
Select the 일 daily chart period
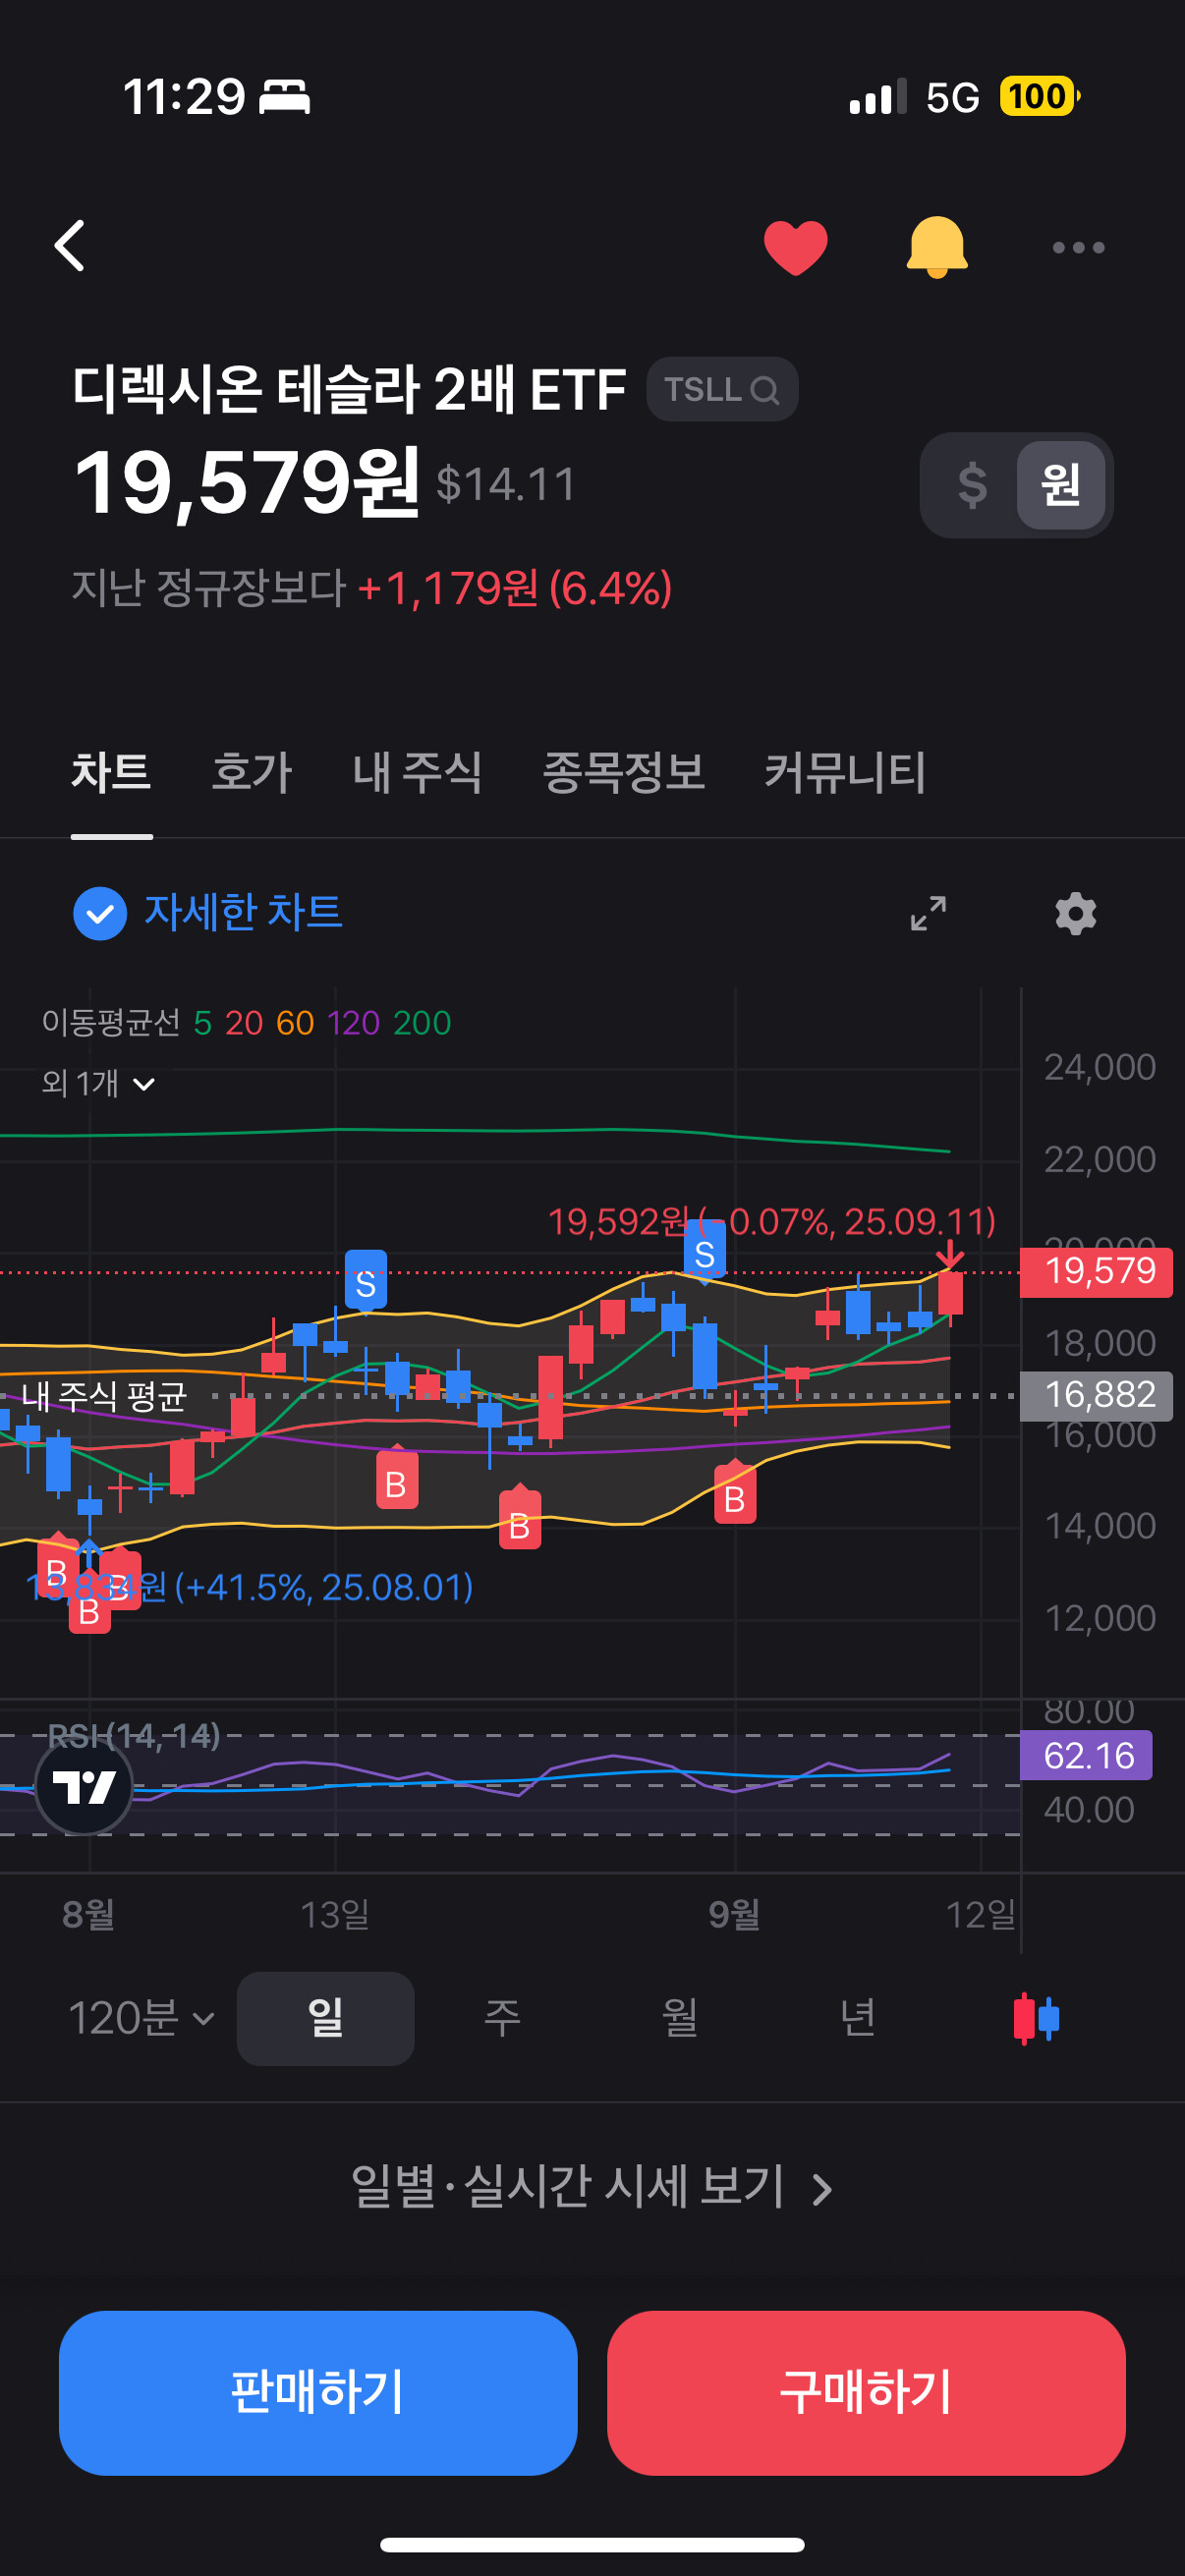pyautogui.click(x=326, y=2018)
